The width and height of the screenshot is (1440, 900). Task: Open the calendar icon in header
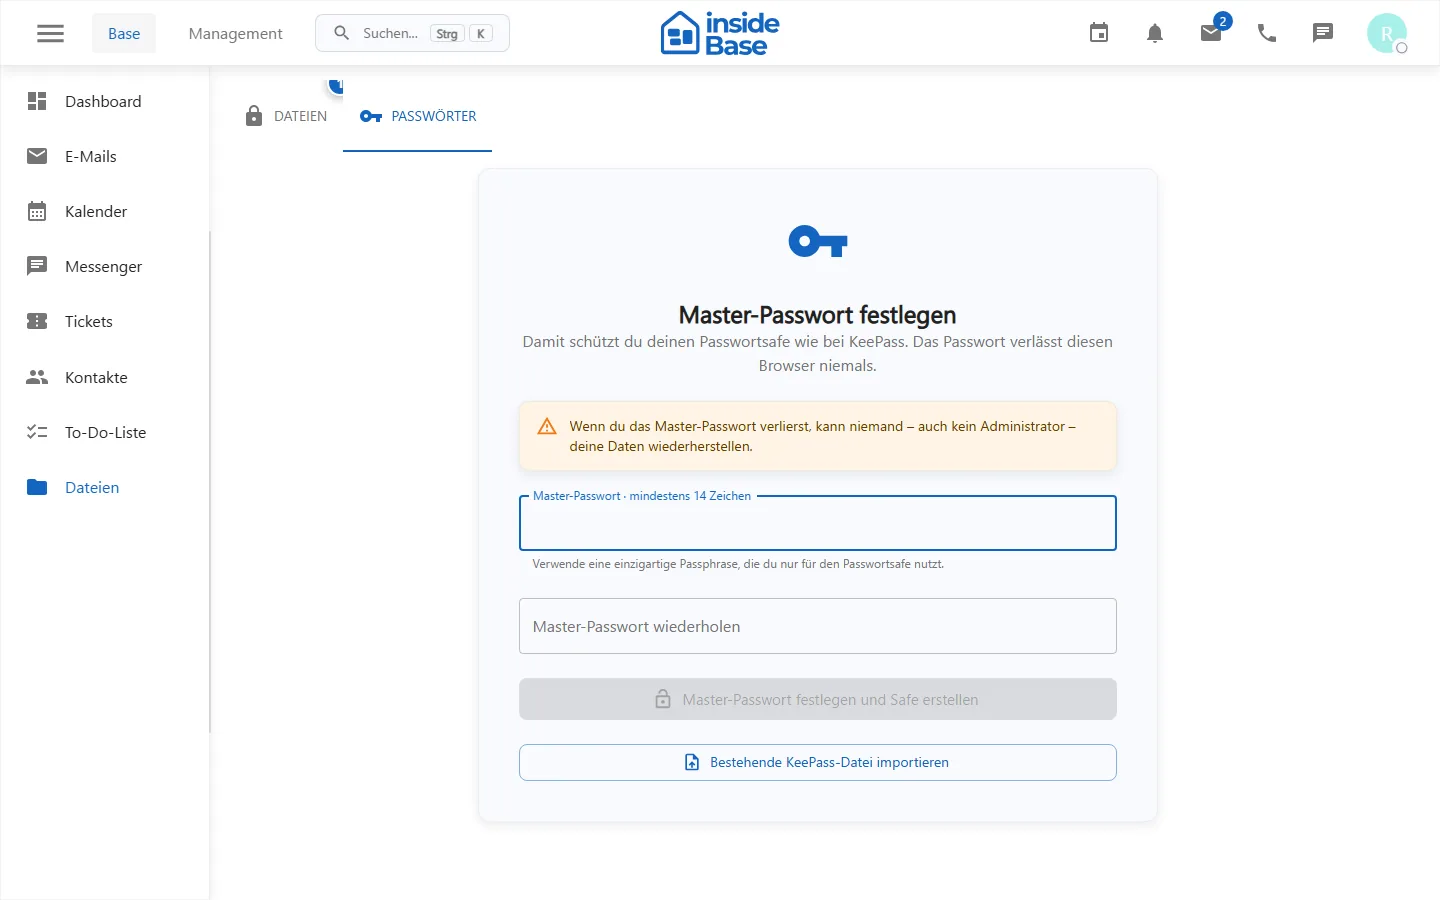[1099, 33]
